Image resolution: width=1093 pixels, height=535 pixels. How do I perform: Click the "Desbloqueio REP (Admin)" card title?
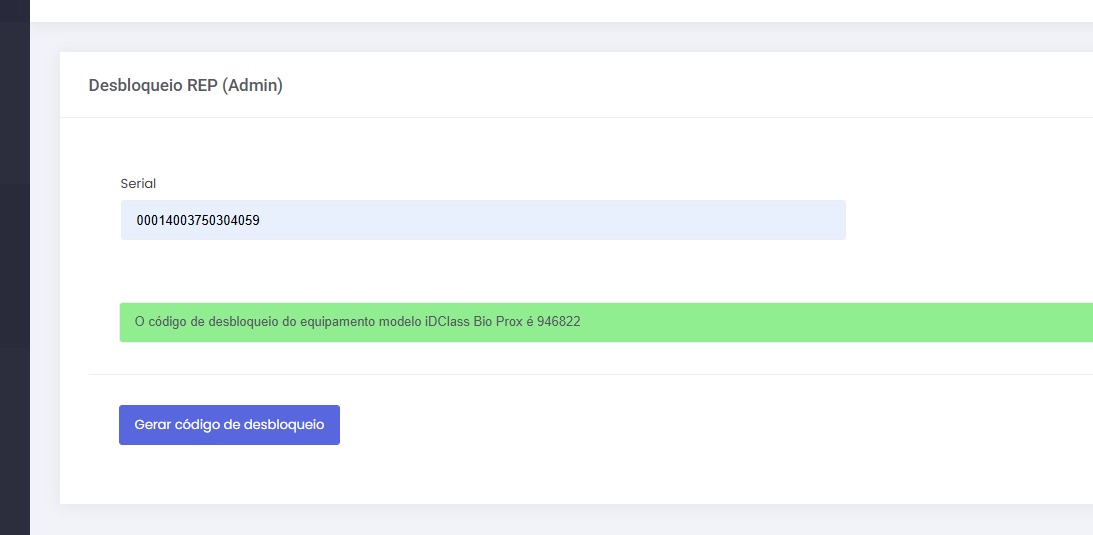tap(186, 86)
